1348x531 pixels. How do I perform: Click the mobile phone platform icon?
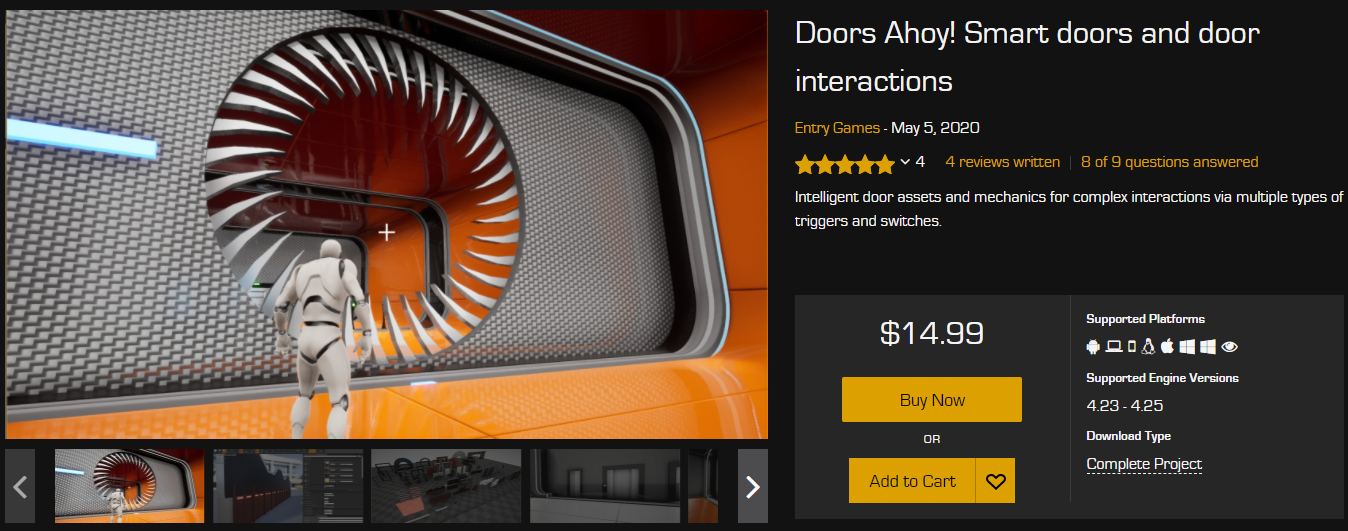(1131, 347)
